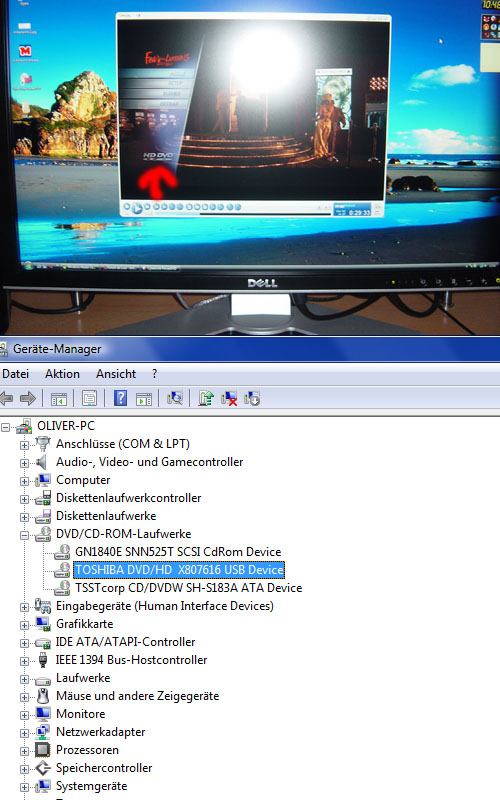Viewport: 500px width, 800px height.
Task: Expand the Netzwerkadapter node
Action: tap(24, 733)
